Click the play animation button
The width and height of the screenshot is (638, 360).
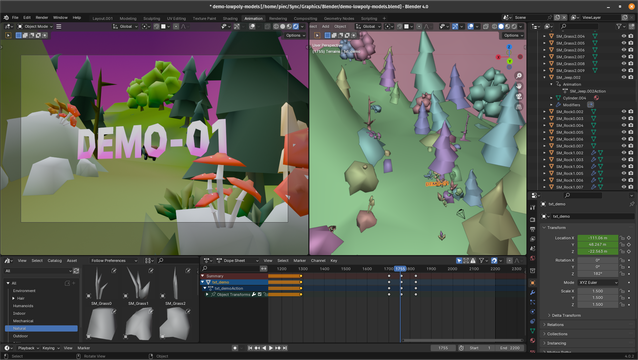(x=271, y=348)
